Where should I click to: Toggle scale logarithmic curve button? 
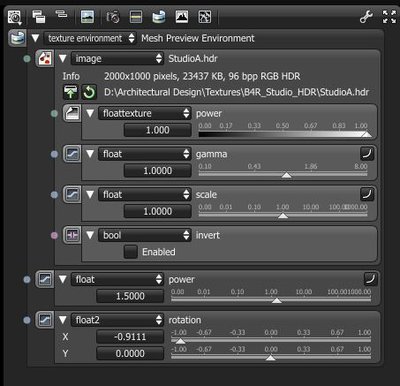367,194
